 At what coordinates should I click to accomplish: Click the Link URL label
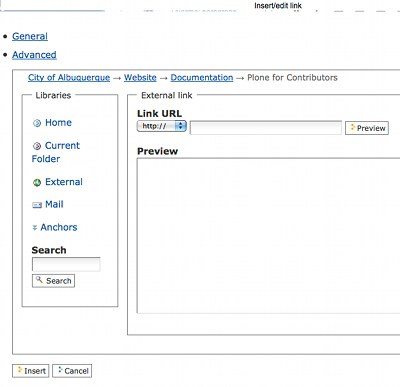(x=159, y=113)
